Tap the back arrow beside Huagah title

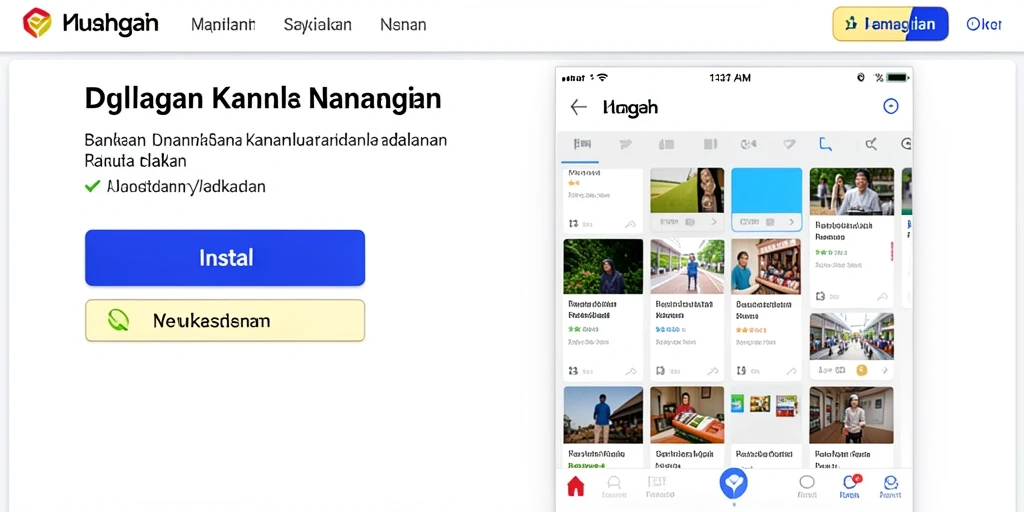pos(578,107)
